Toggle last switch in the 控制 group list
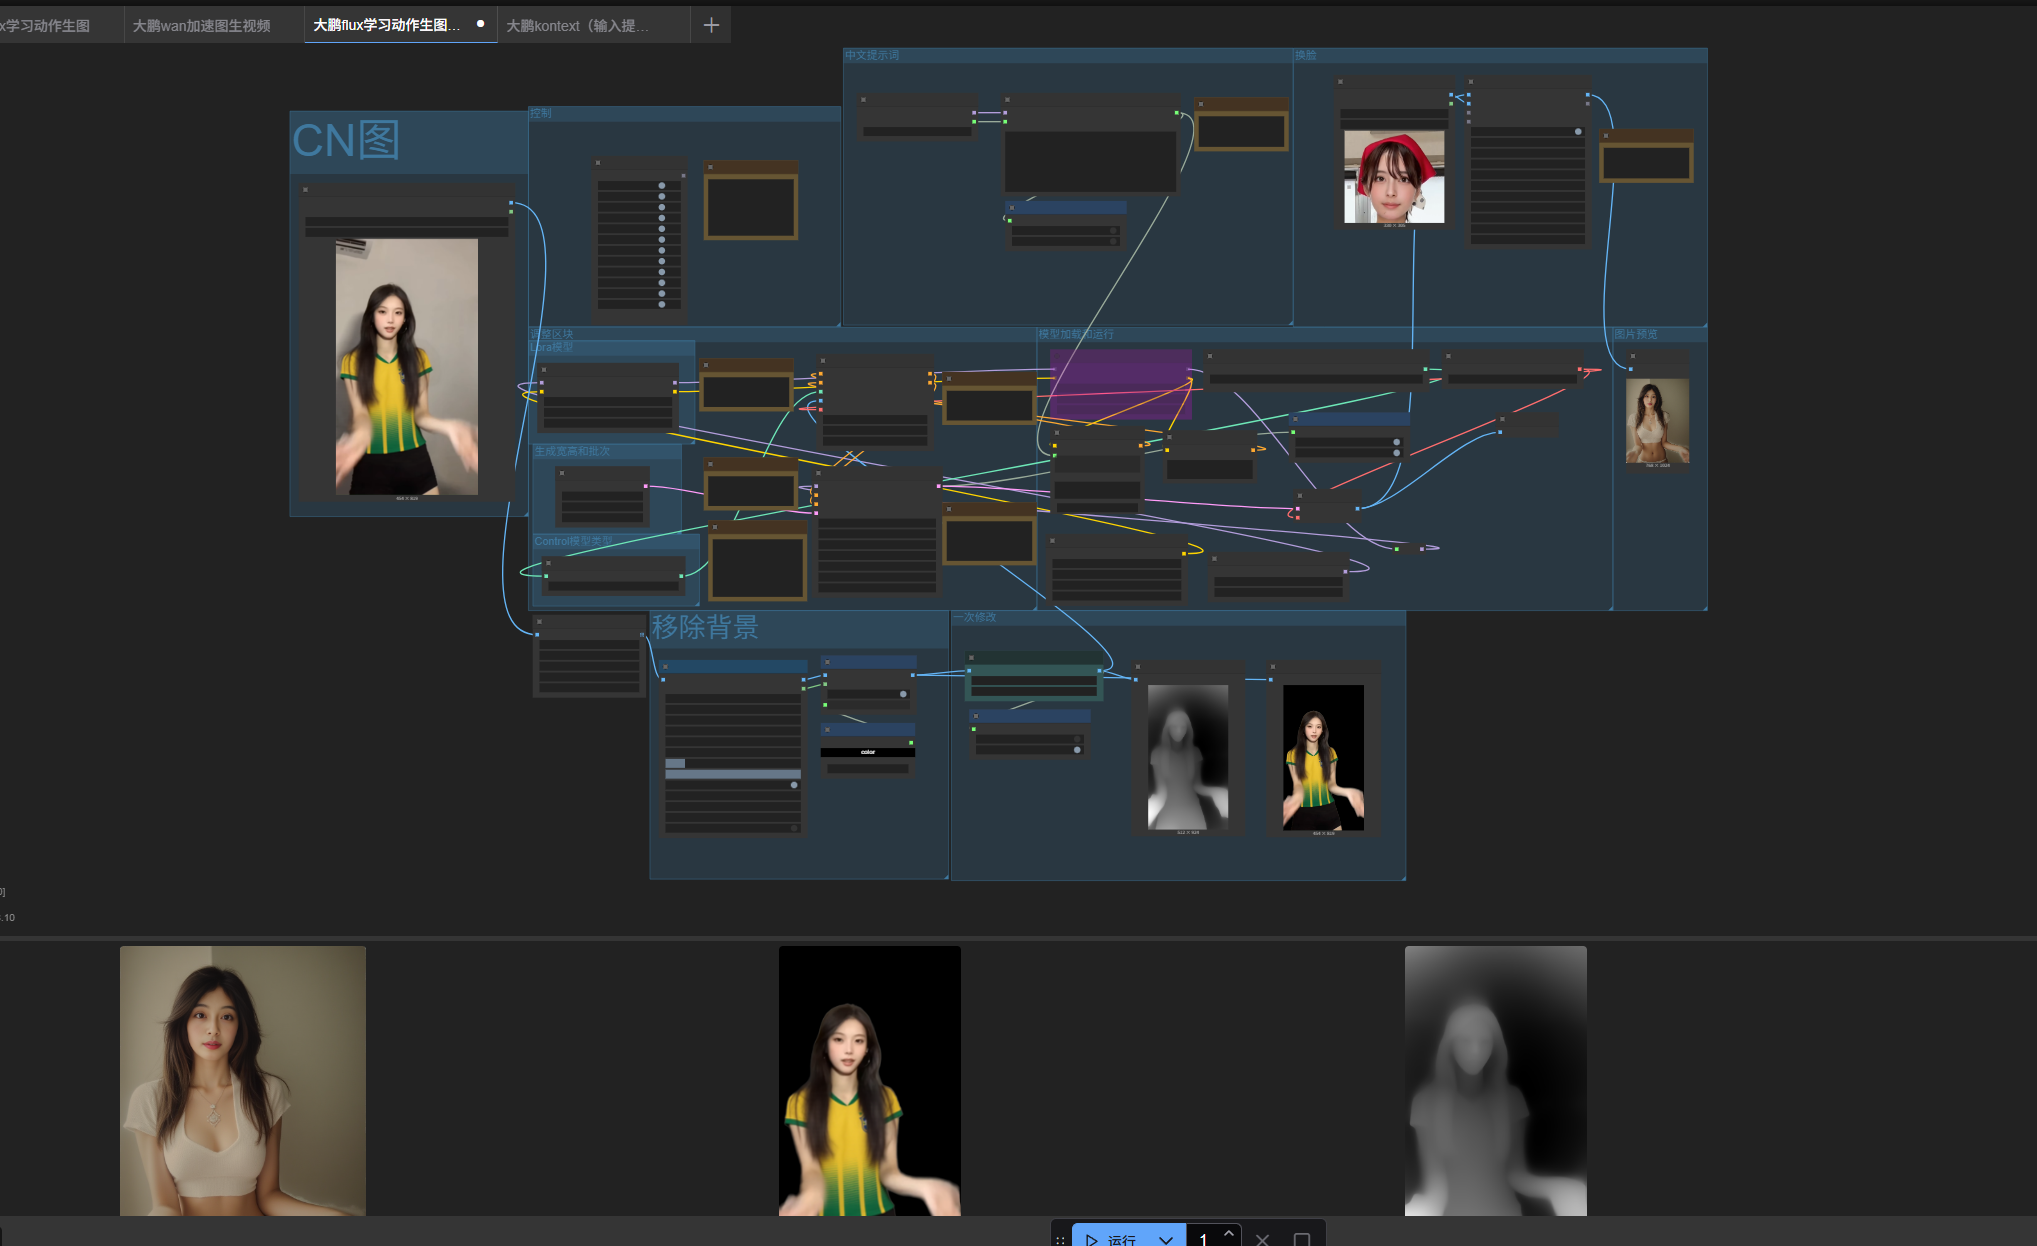This screenshot has height=1246, width=2037. 662,303
